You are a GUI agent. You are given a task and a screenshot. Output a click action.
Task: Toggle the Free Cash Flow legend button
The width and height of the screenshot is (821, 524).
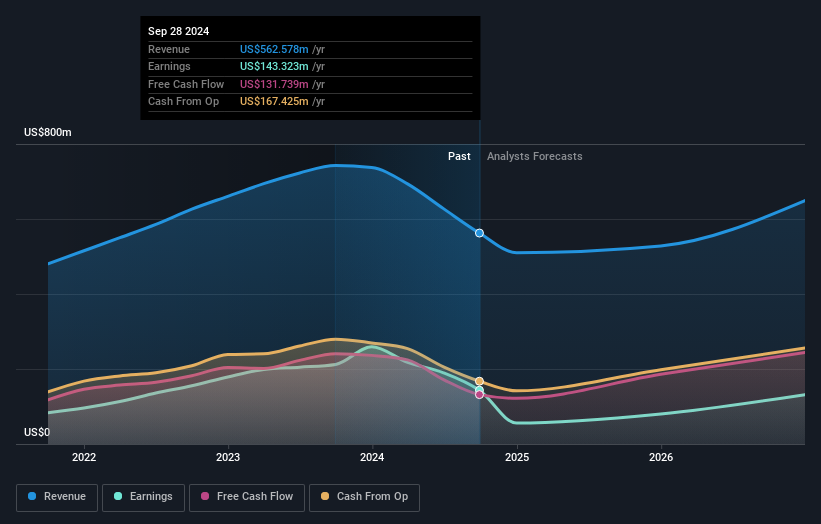point(247,497)
